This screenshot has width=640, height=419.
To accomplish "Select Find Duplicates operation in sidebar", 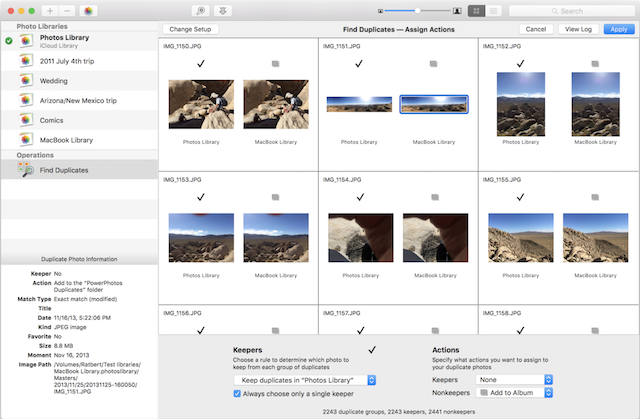I will (x=62, y=171).
